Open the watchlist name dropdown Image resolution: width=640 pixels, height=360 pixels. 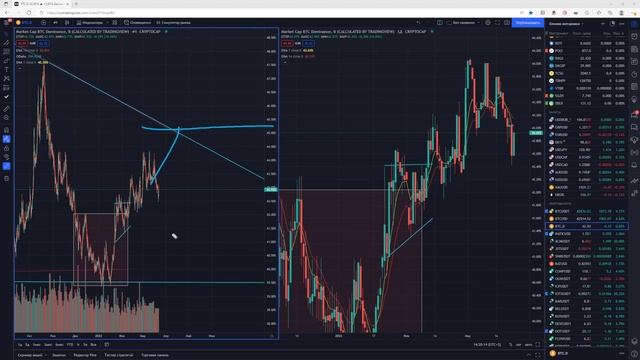(566, 24)
